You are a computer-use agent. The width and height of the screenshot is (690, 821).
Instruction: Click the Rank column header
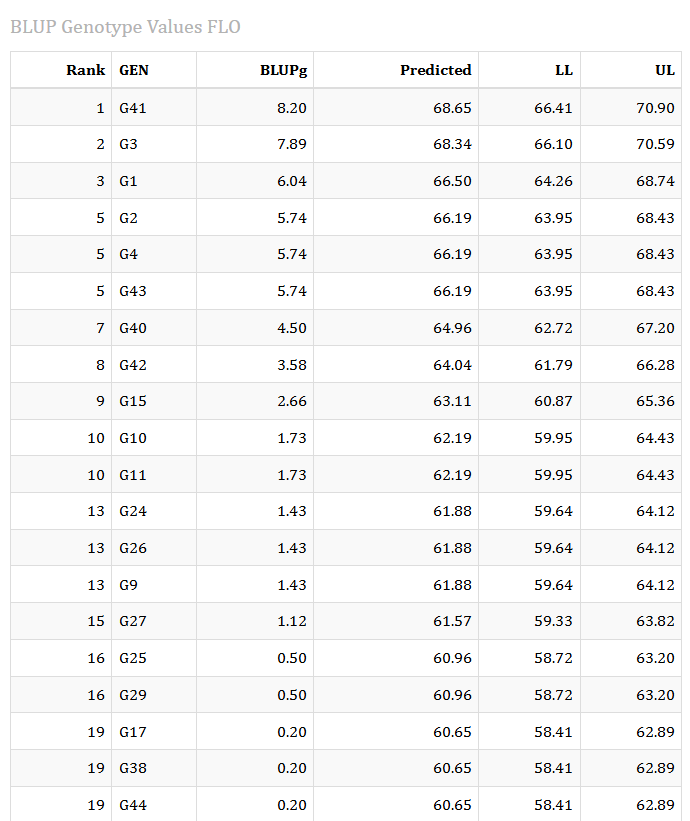[85, 70]
